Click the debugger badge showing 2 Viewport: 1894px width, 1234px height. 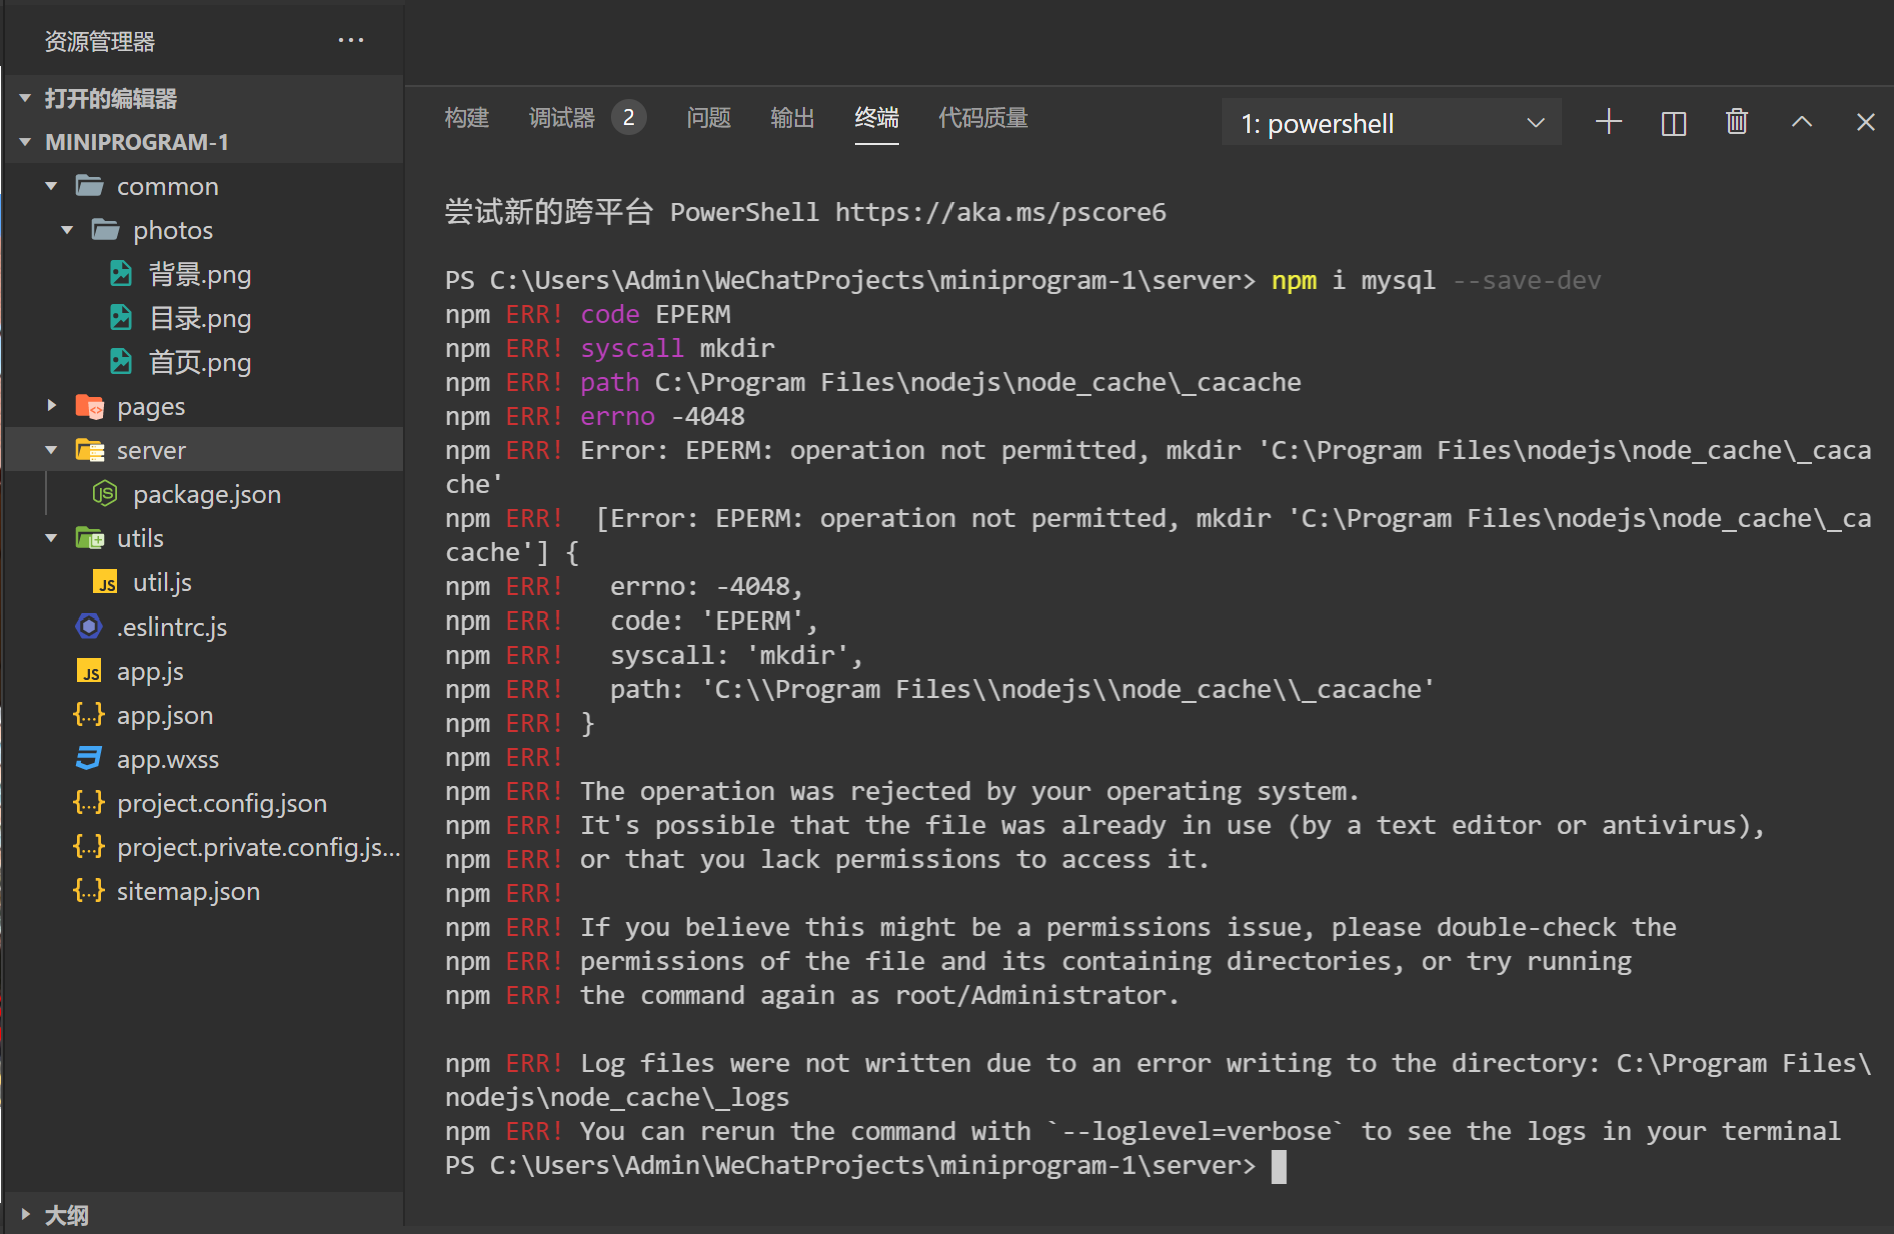(x=628, y=117)
